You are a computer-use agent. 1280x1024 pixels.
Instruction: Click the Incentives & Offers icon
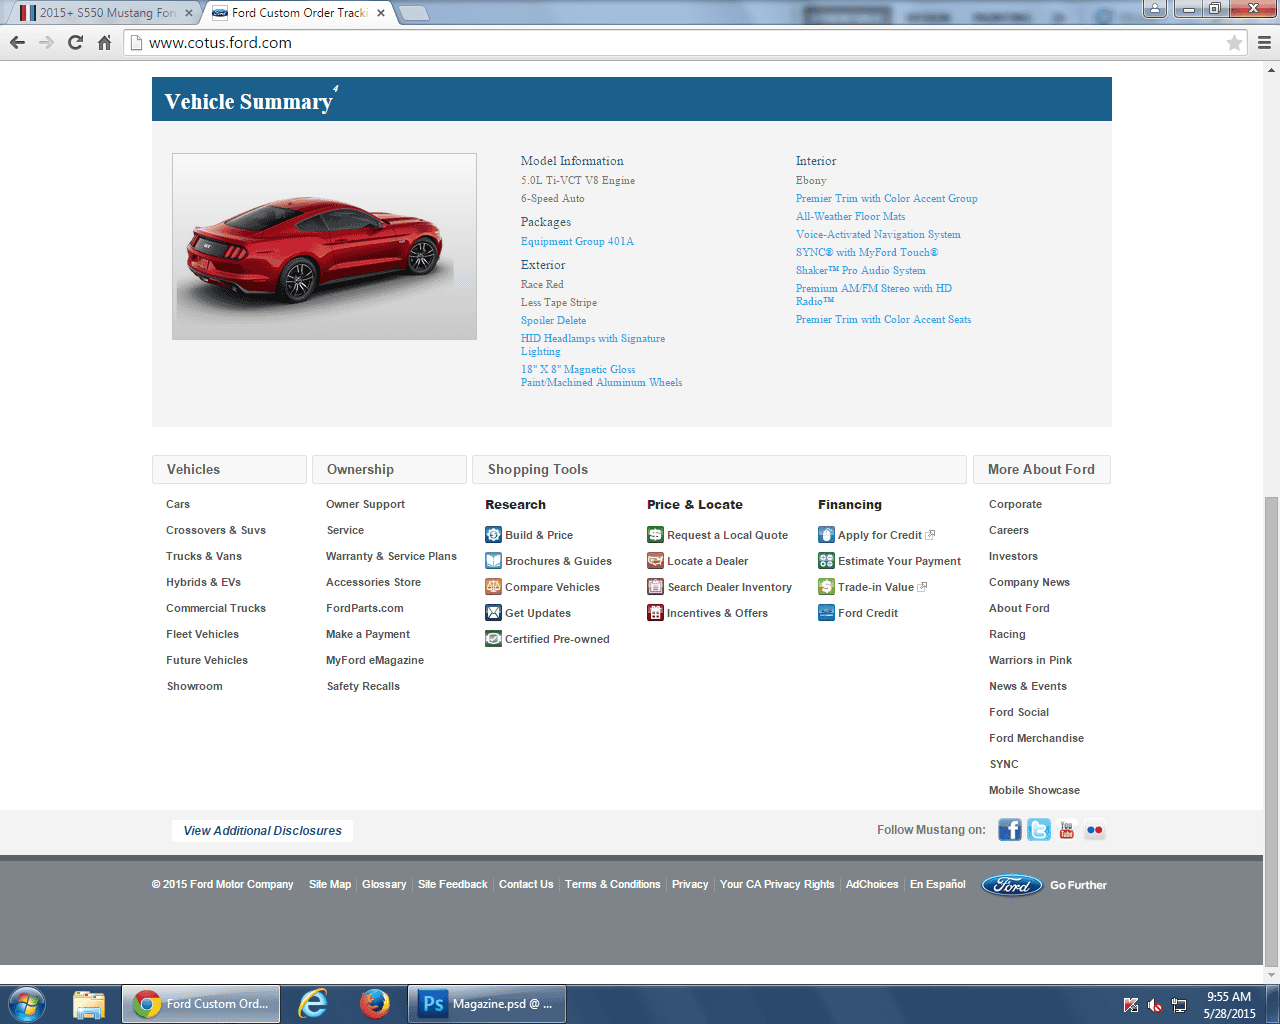[655, 613]
